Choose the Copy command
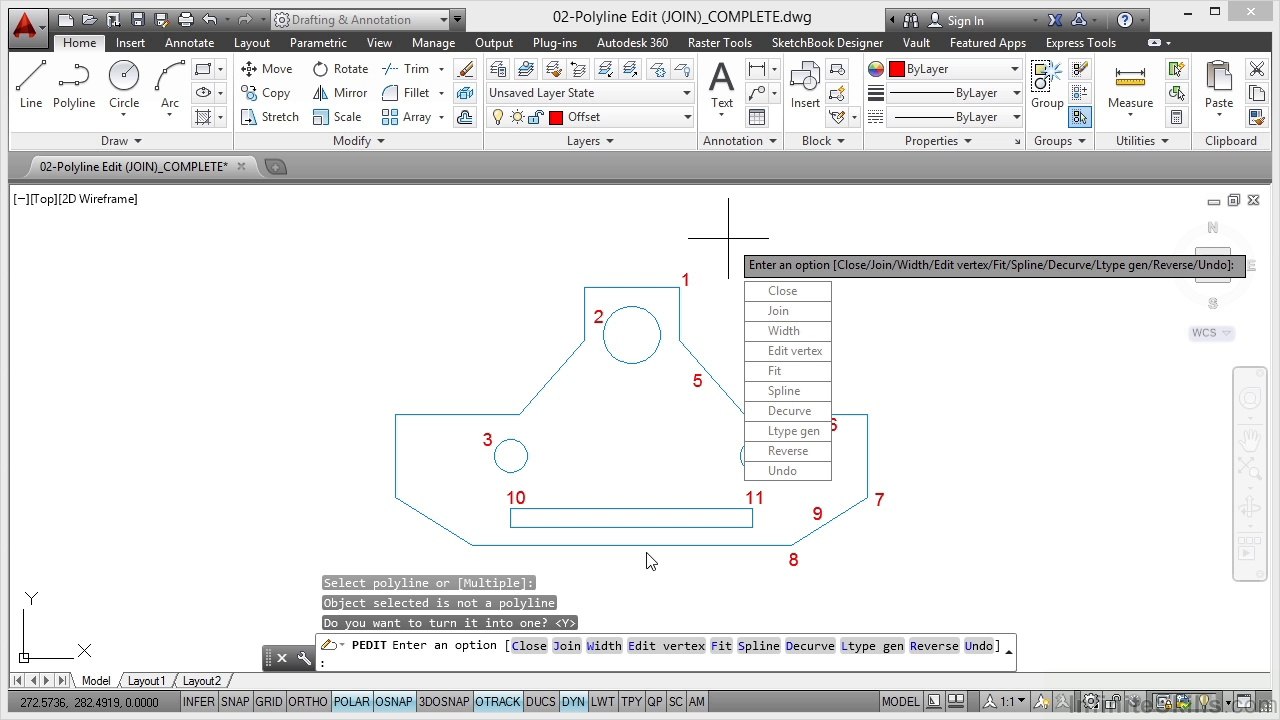This screenshot has height=720, width=1280. pyautogui.click(x=265, y=93)
